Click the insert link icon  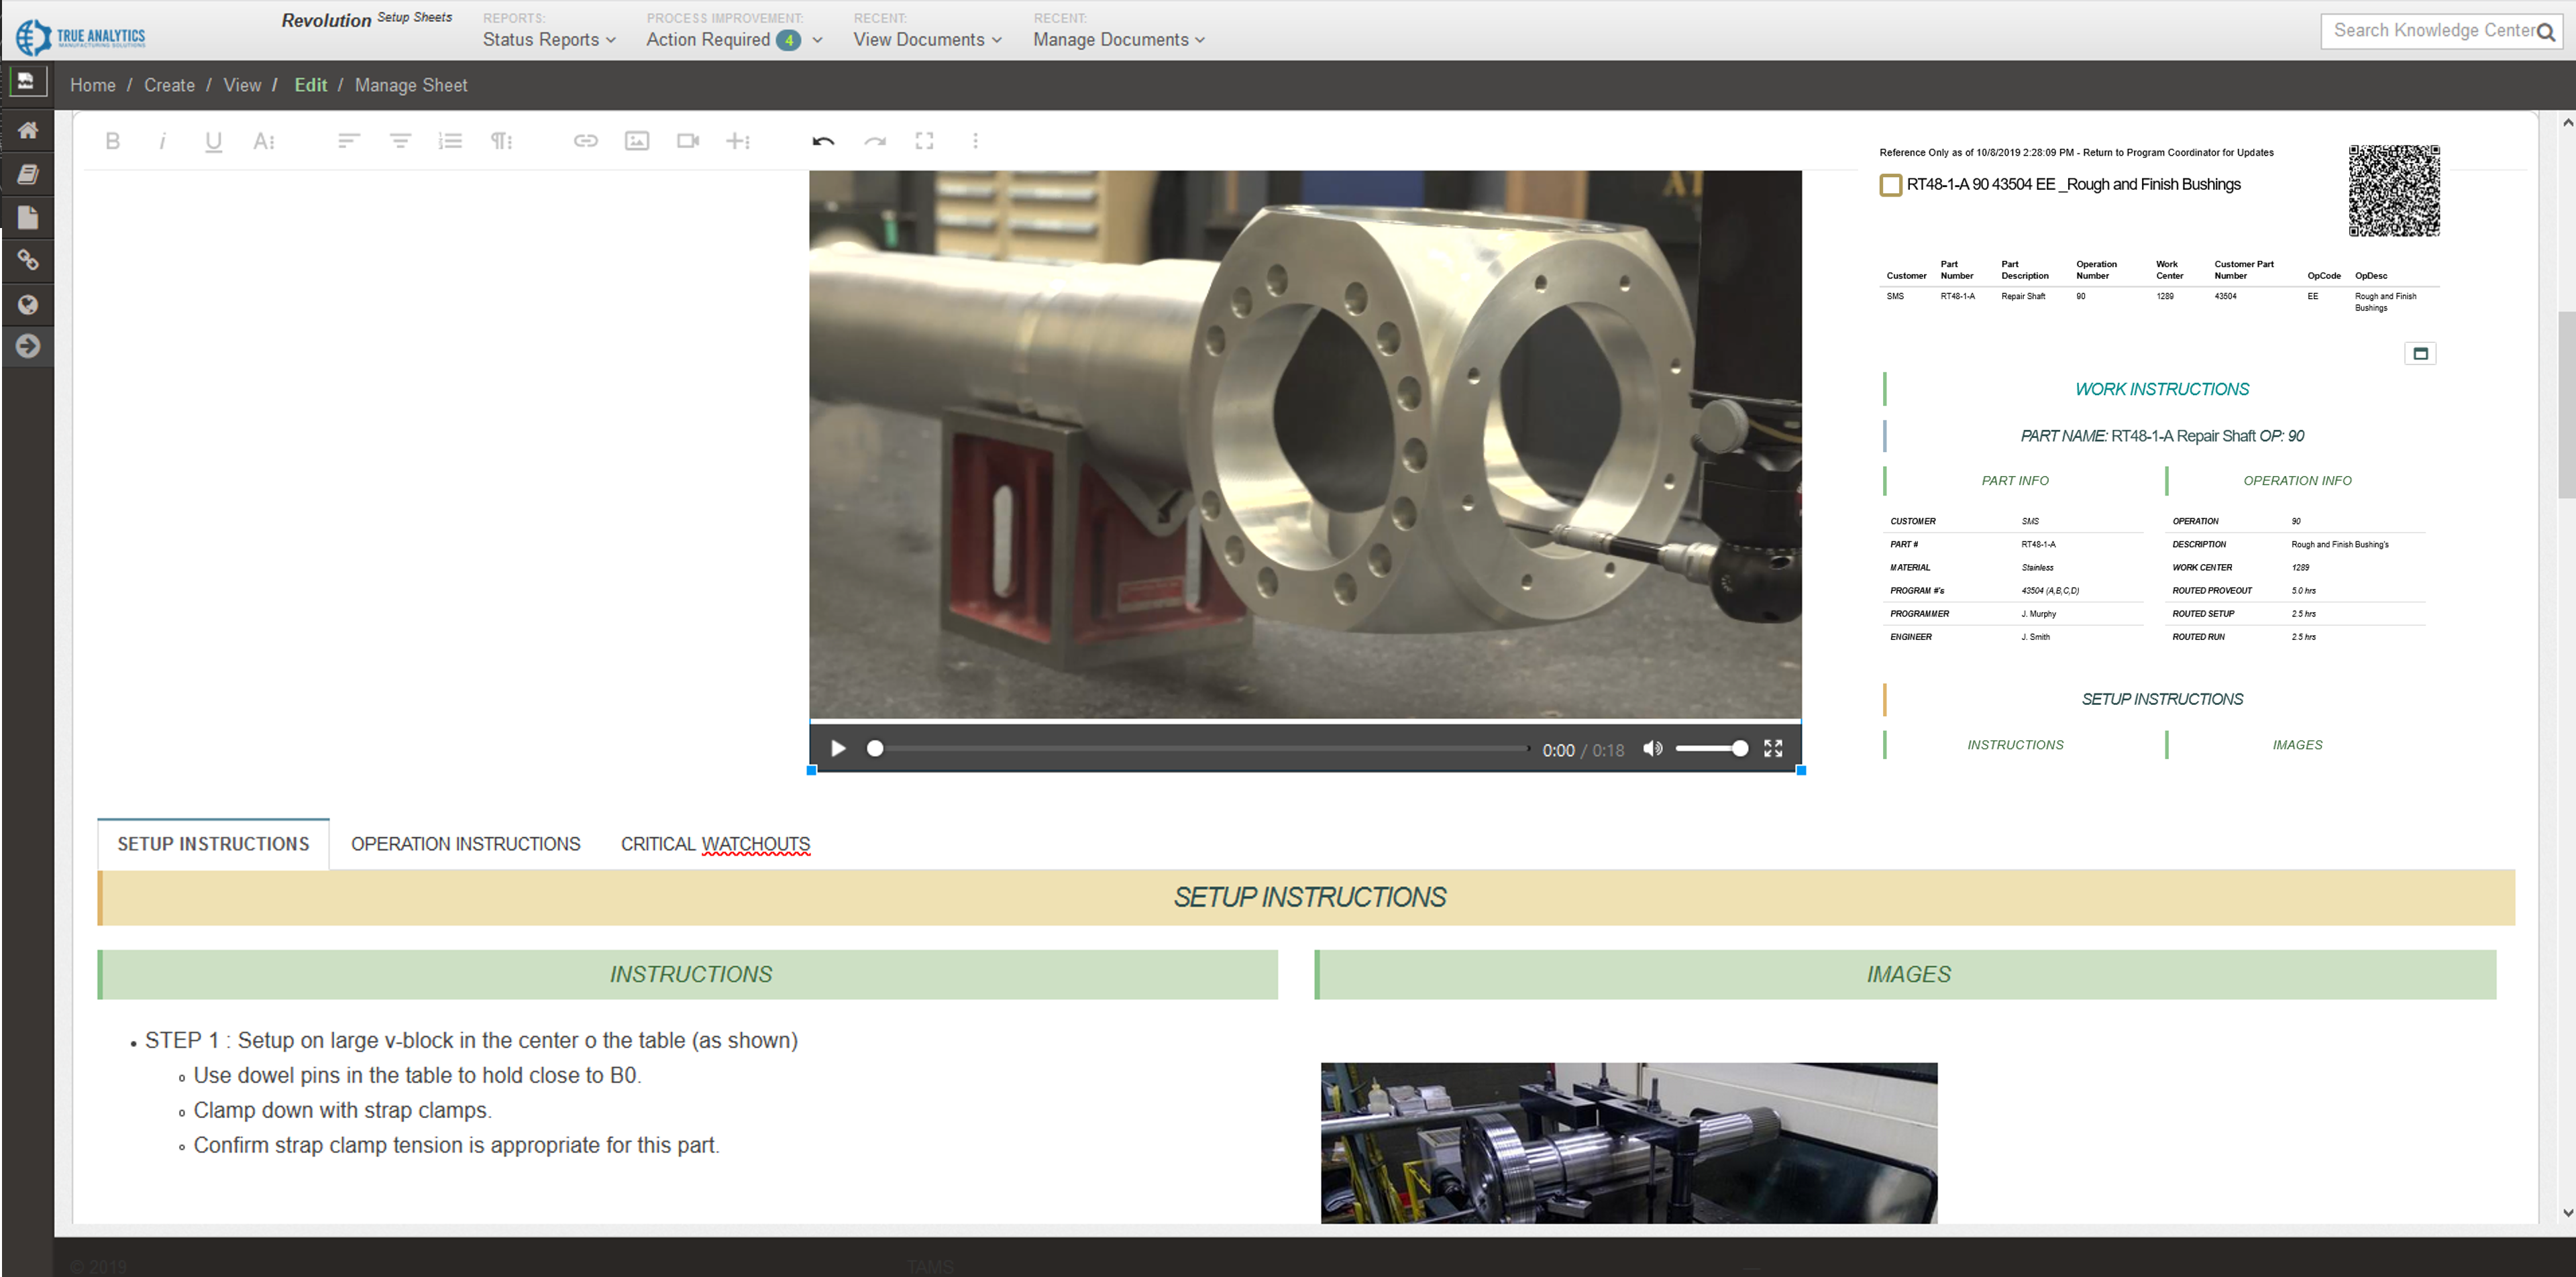tap(585, 141)
